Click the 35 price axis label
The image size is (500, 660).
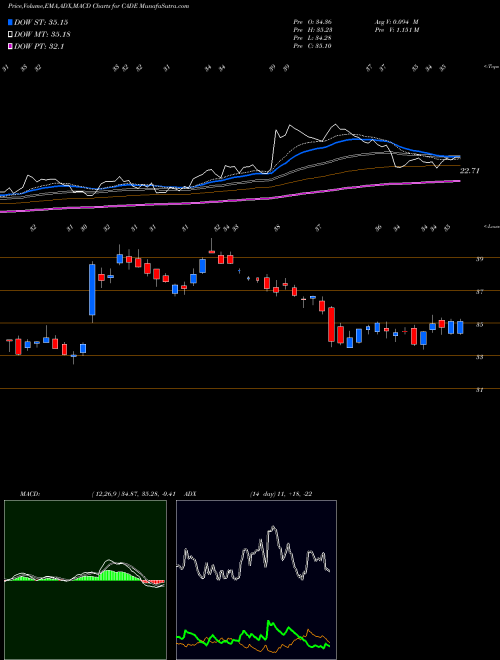point(479,325)
